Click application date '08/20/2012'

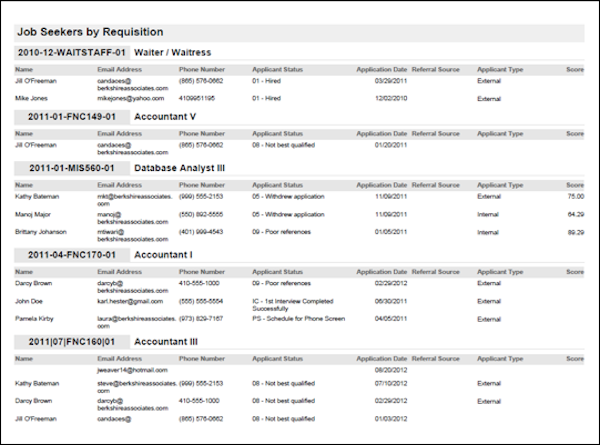coord(391,370)
